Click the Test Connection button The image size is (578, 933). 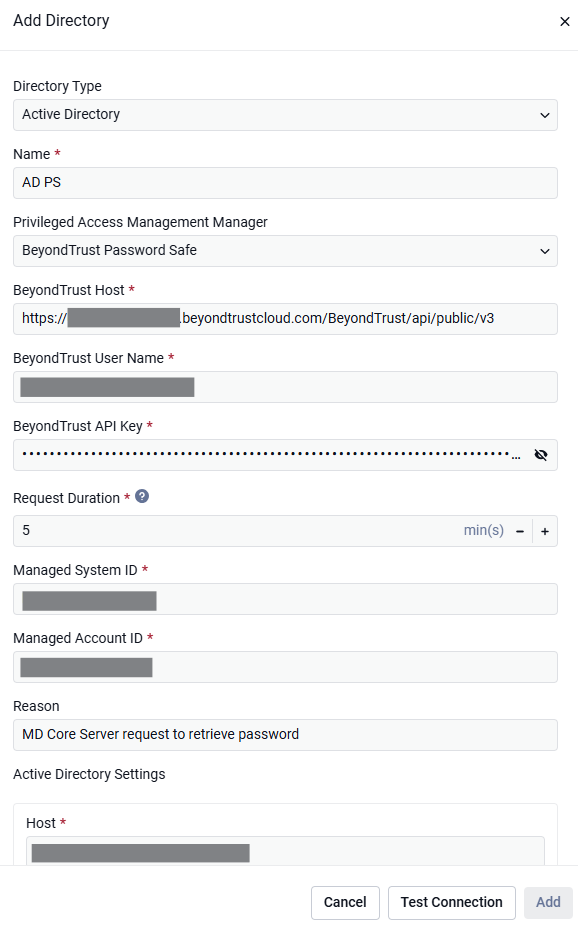point(451,903)
